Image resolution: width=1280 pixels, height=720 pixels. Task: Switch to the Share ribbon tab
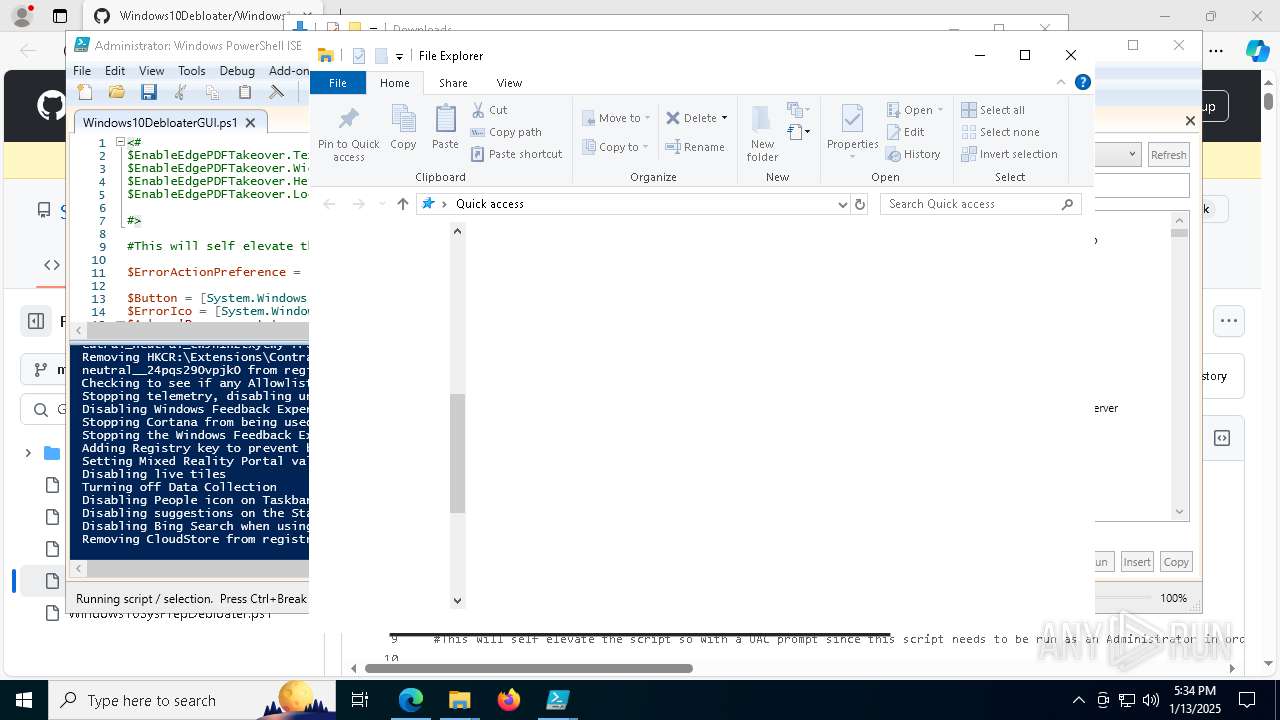pos(453,83)
